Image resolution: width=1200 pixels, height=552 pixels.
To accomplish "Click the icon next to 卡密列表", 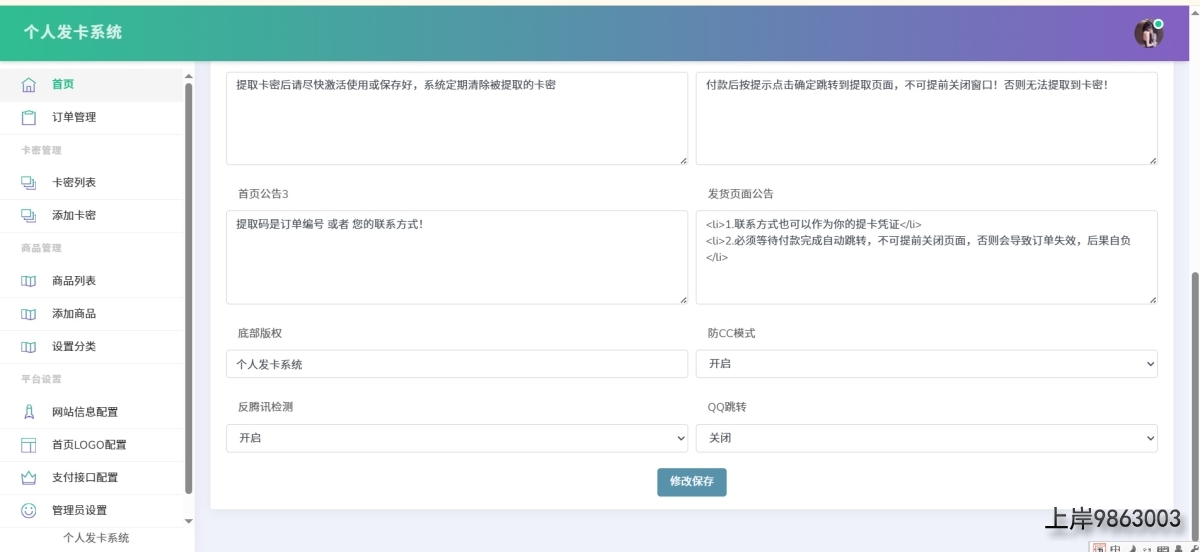I will [x=29, y=183].
